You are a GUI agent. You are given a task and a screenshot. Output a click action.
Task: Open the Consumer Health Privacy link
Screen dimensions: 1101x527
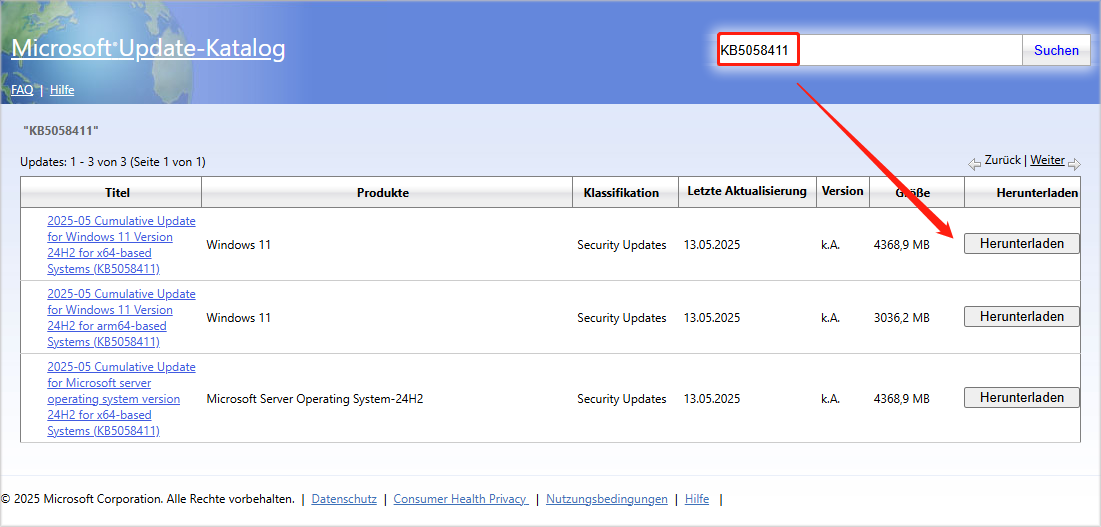click(x=461, y=499)
